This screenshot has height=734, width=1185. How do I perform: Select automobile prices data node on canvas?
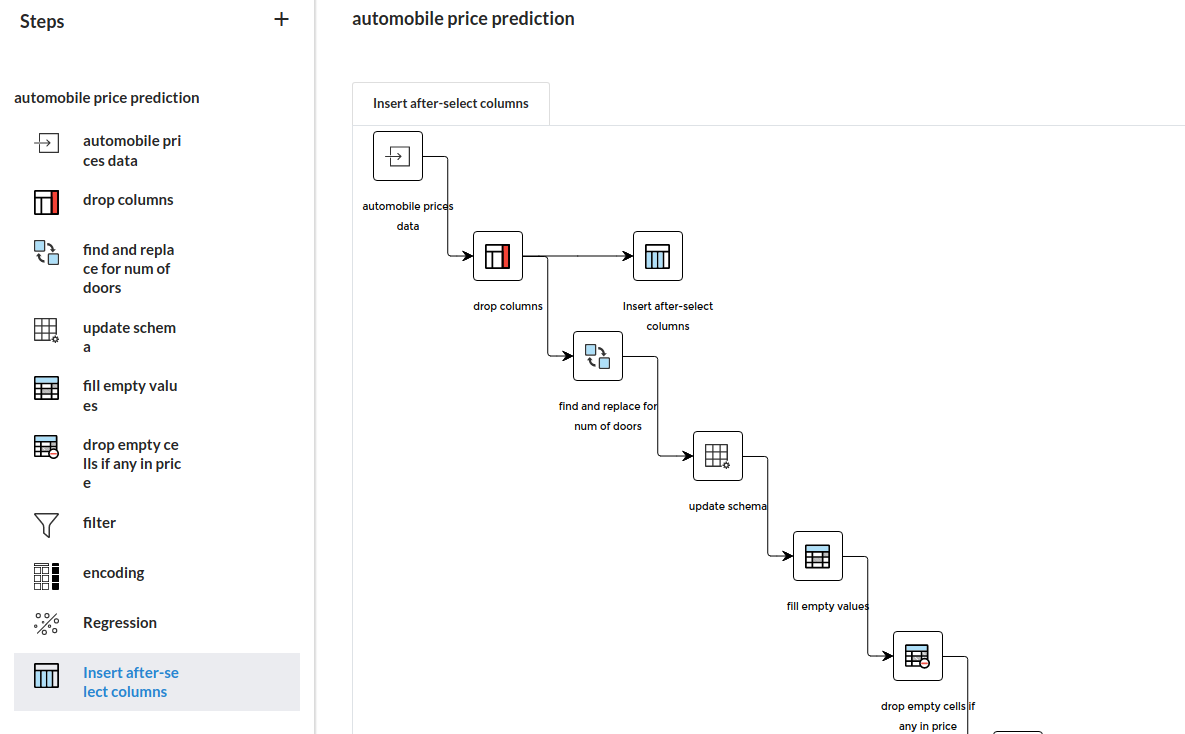(398, 156)
